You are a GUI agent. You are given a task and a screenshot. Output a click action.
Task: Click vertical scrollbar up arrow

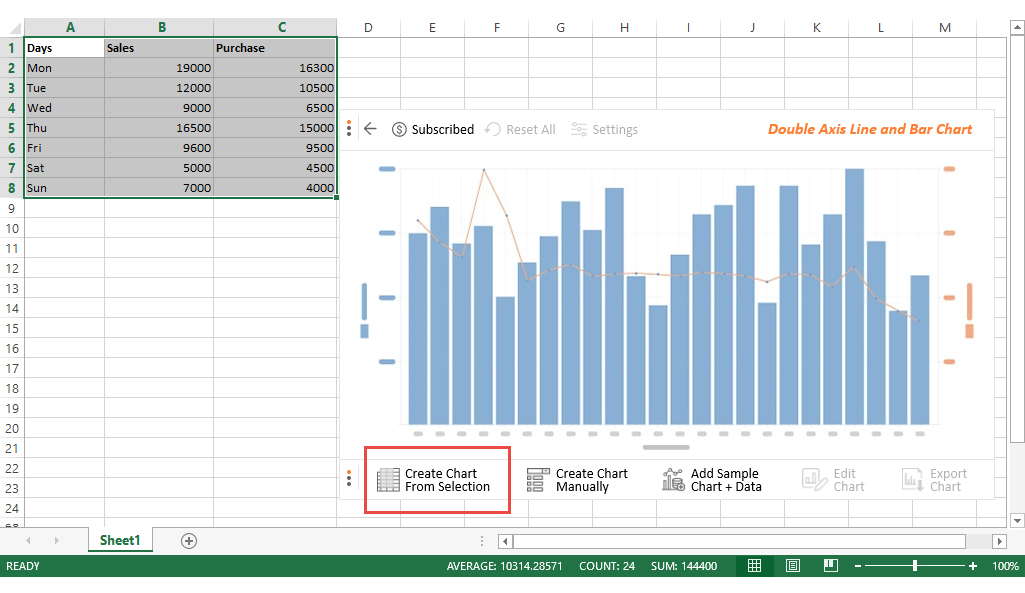point(1017,27)
